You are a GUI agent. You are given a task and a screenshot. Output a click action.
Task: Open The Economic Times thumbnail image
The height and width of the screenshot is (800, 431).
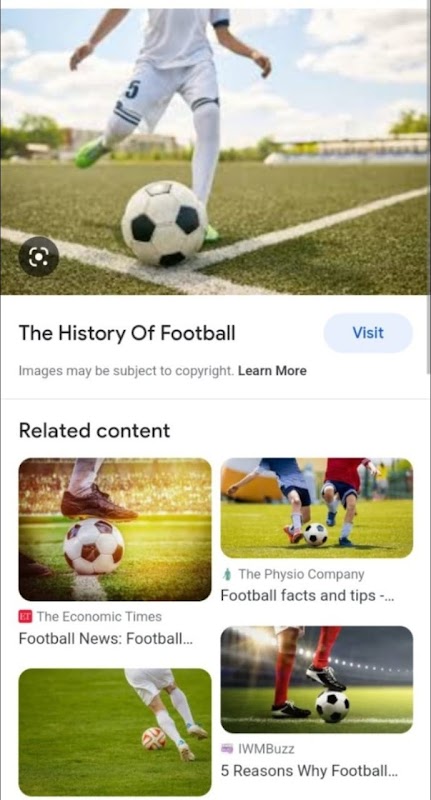pyautogui.click(x=115, y=529)
